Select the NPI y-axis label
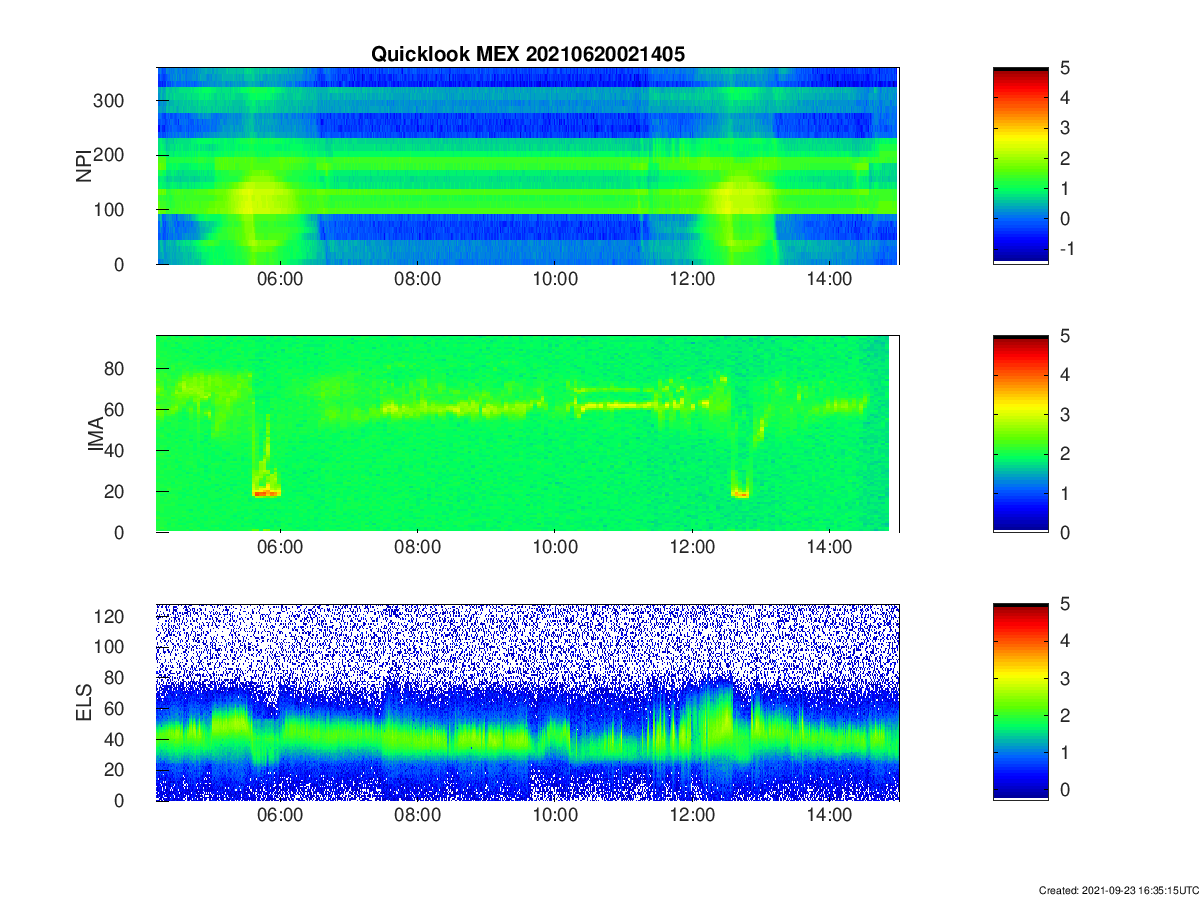 click(x=84, y=165)
